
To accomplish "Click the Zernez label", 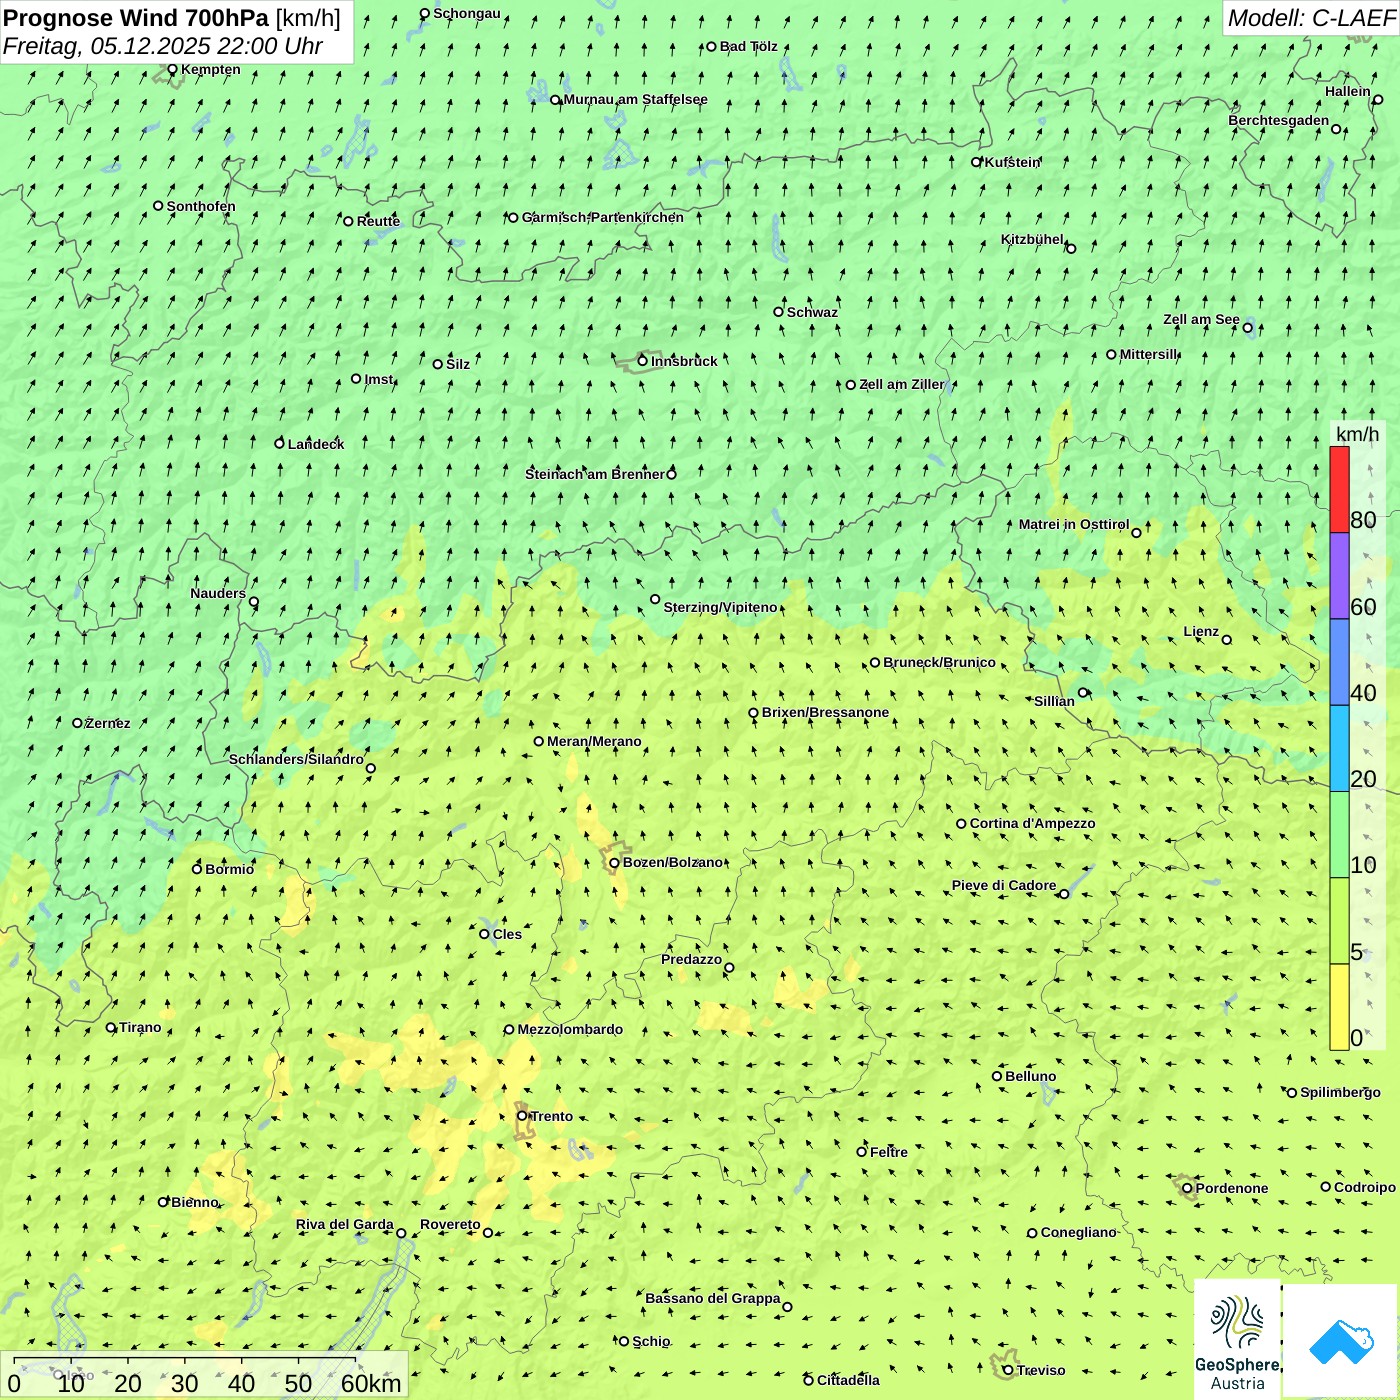I will [108, 723].
